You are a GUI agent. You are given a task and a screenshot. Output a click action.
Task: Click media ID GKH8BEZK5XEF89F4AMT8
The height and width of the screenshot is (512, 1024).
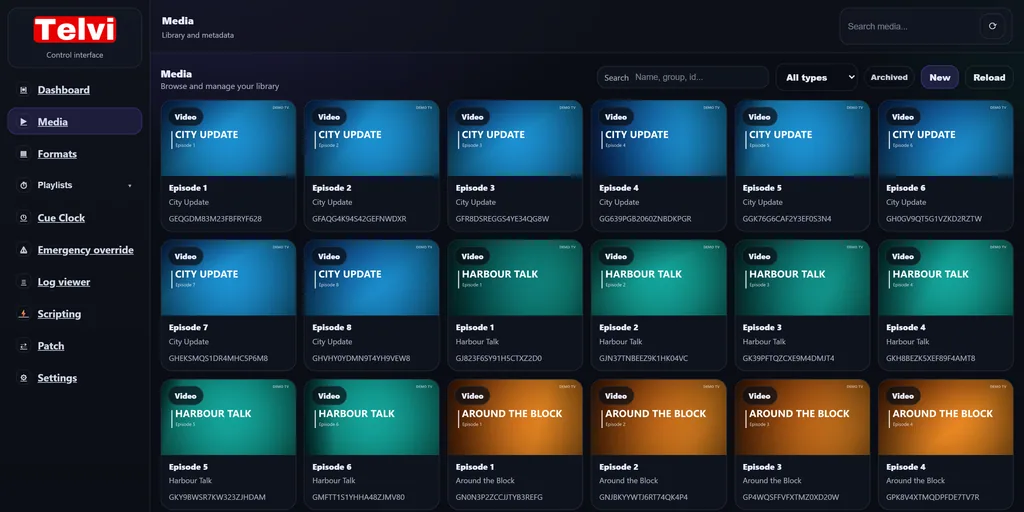tap(931, 359)
